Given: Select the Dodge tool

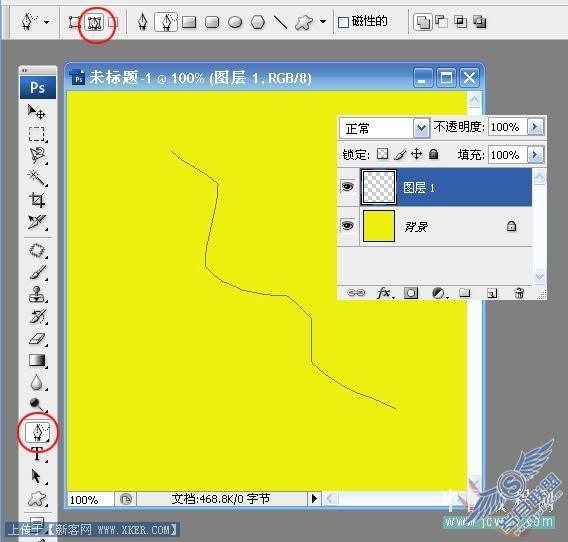Looking at the screenshot, I should (x=37, y=404).
